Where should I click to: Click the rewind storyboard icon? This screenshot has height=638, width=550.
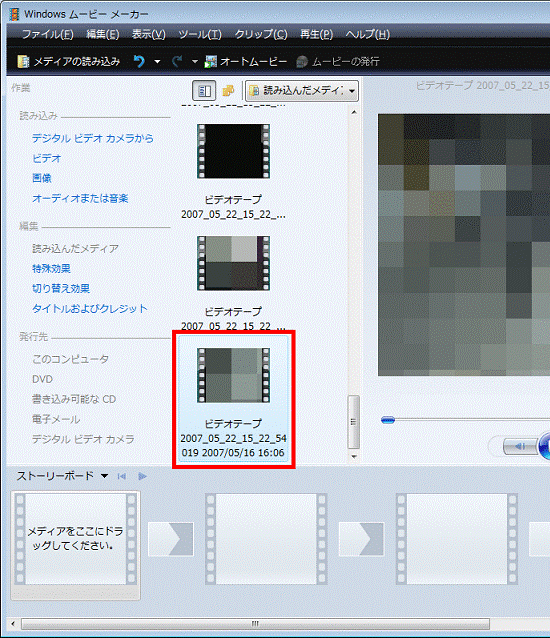click(121, 476)
